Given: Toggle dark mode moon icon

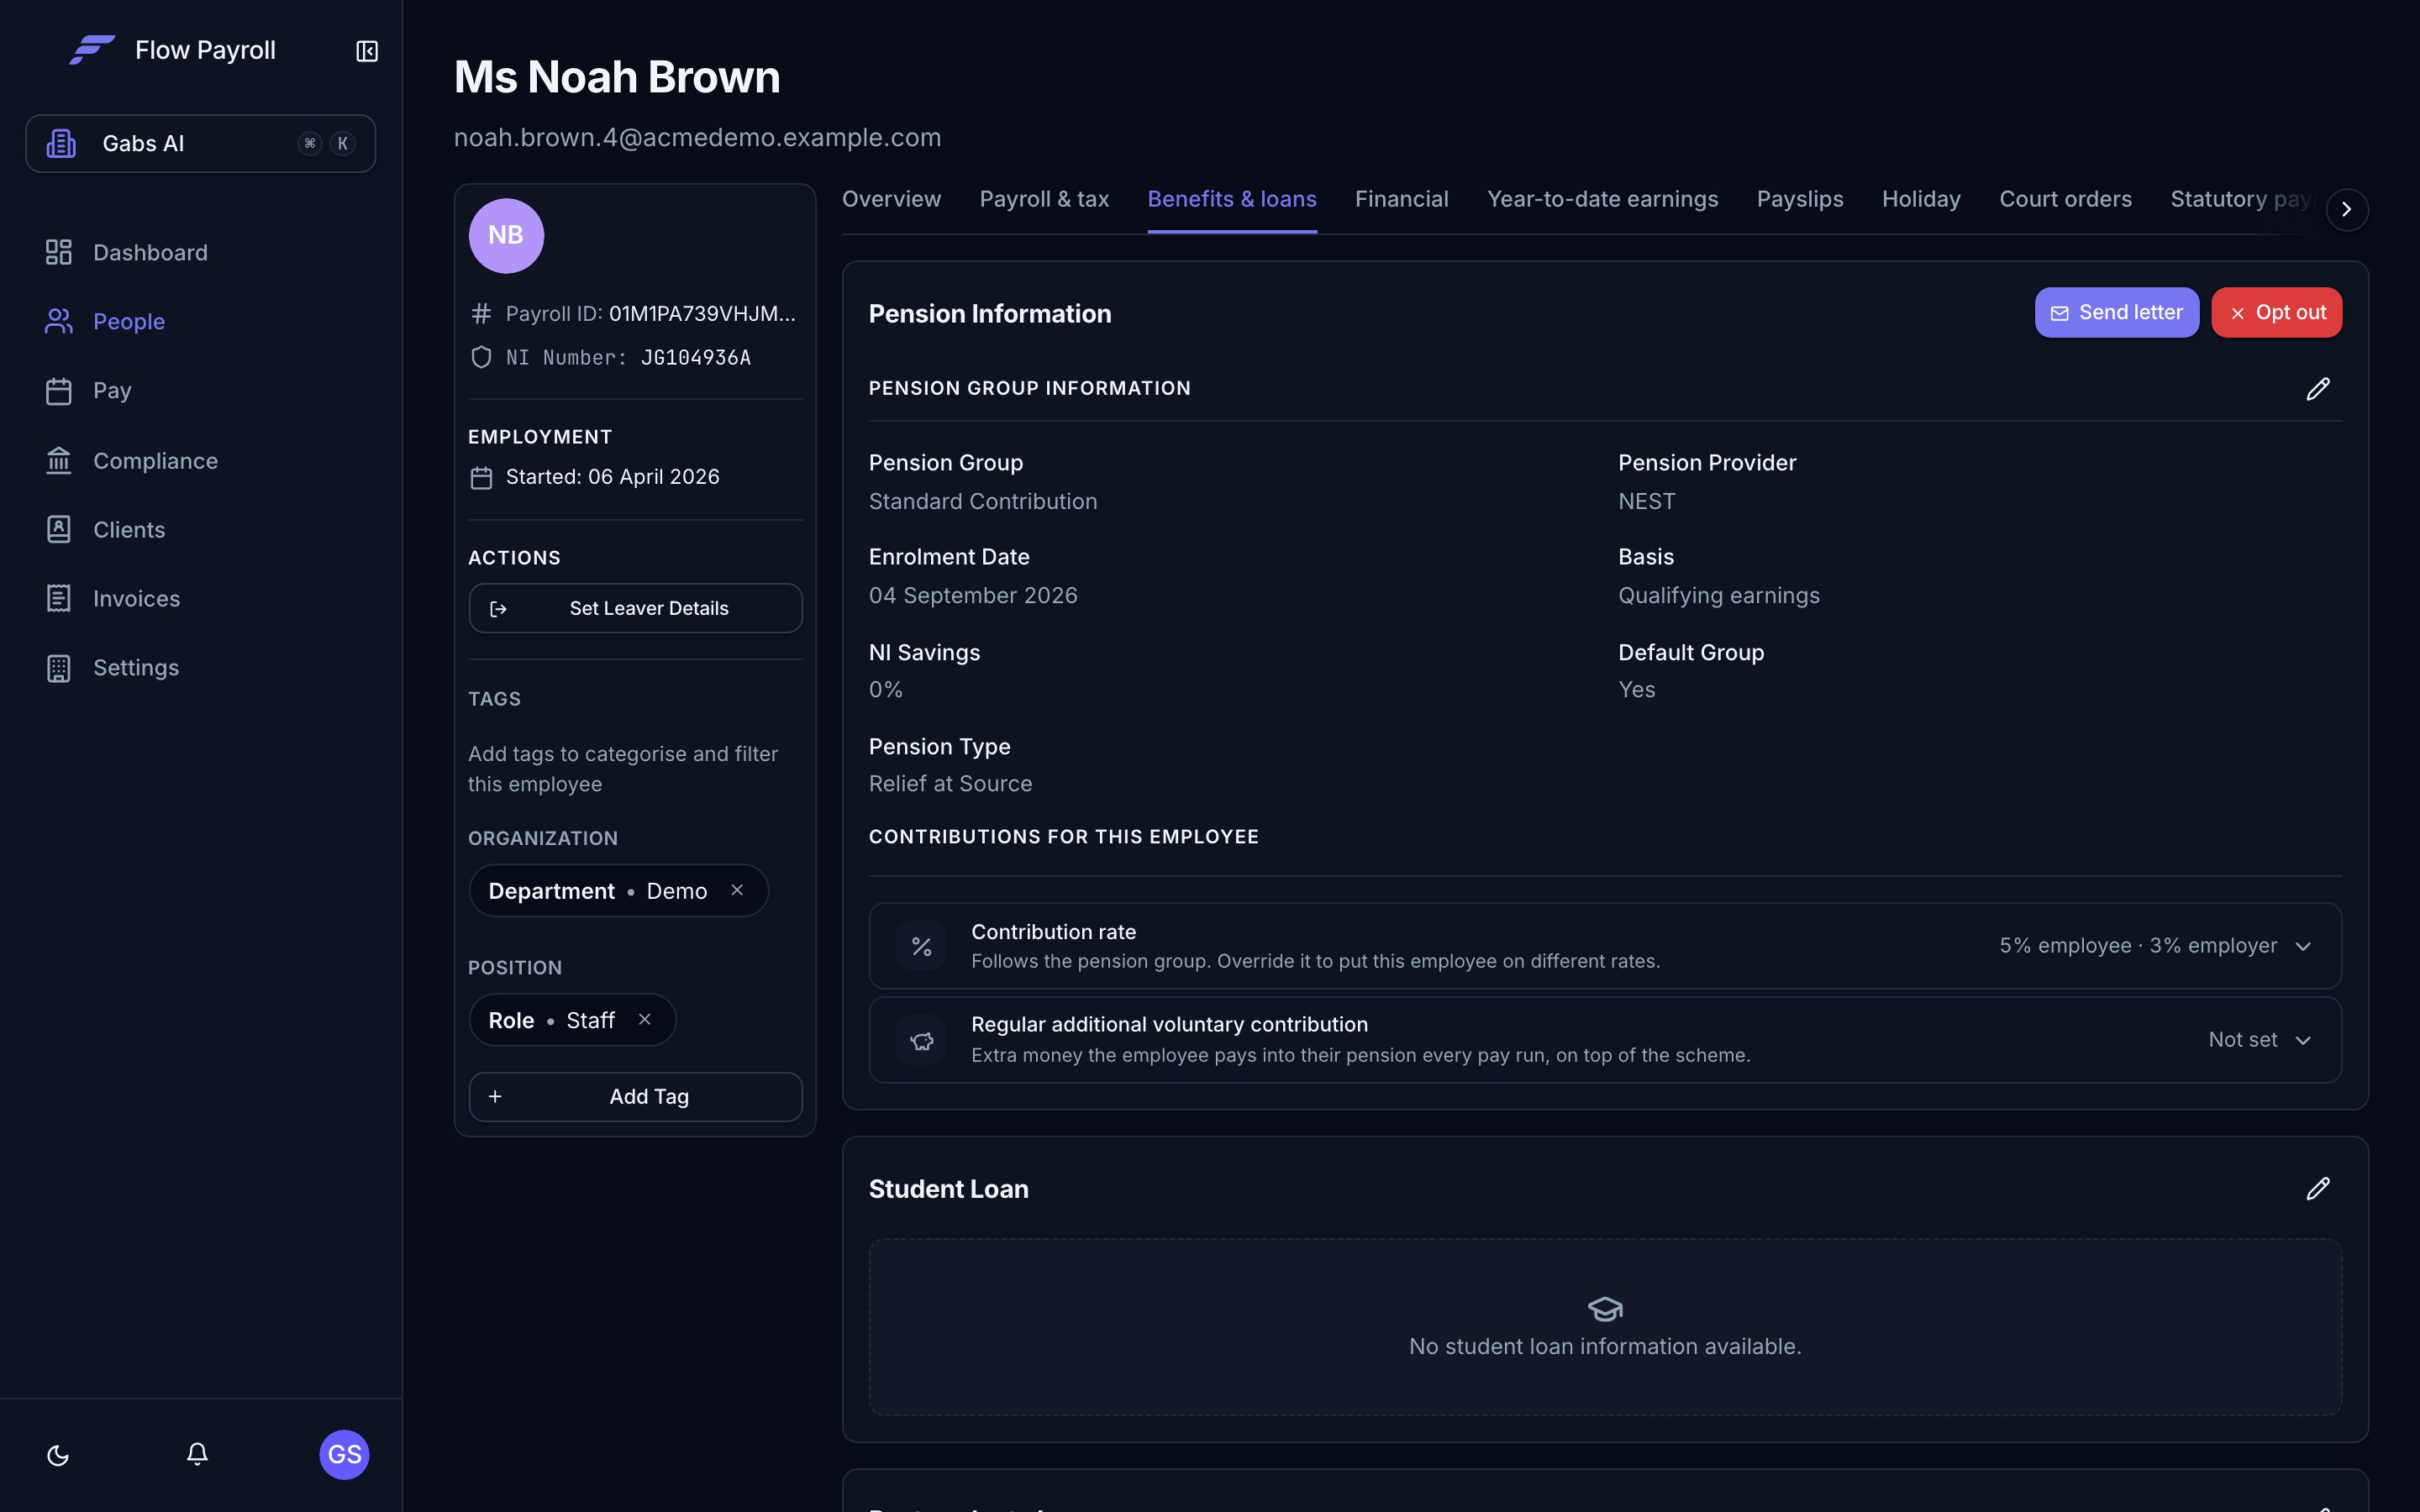Looking at the screenshot, I should point(58,1455).
